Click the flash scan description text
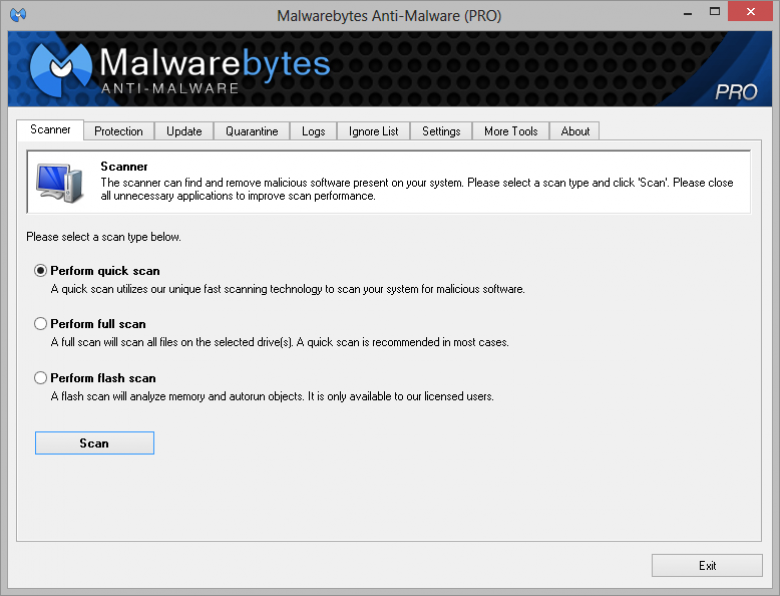780x596 pixels. (x=272, y=397)
